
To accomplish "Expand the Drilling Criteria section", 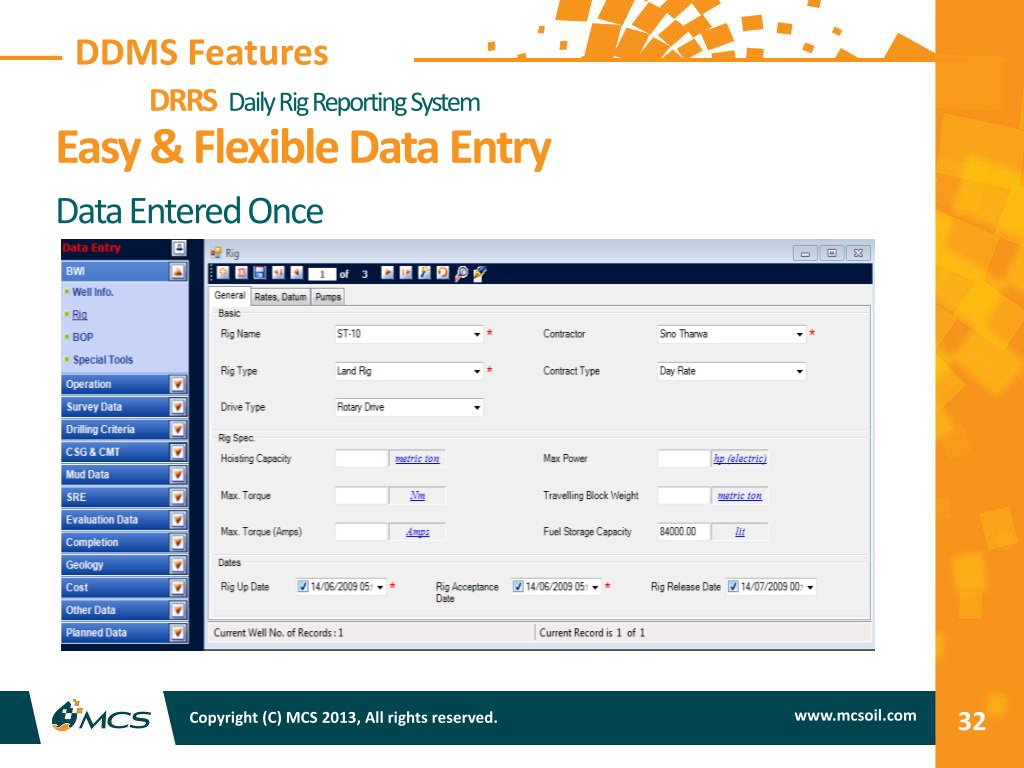I will pyautogui.click(x=178, y=430).
